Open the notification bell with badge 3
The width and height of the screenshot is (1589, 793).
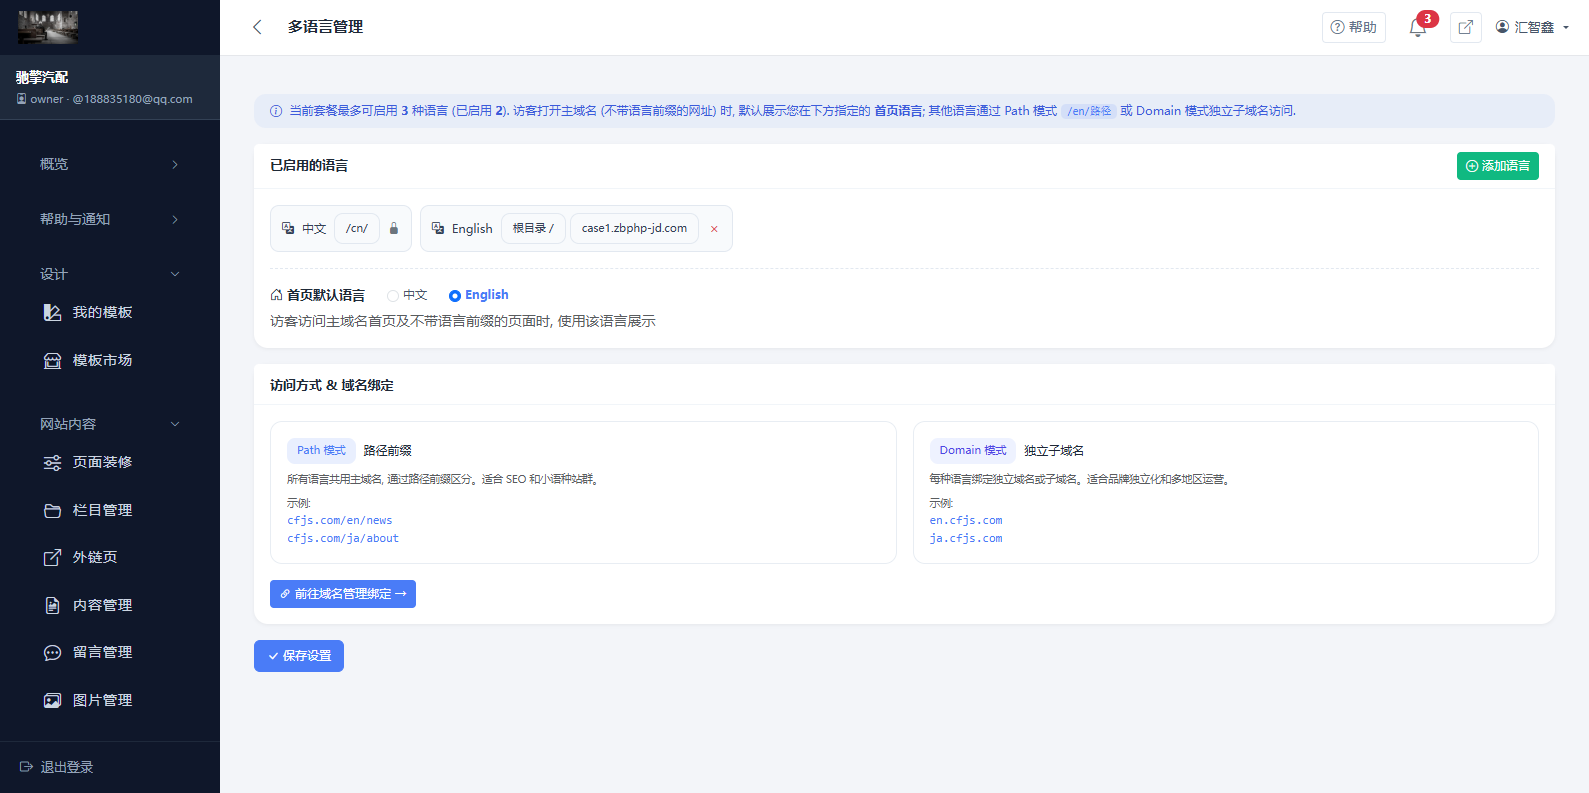click(x=1418, y=27)
